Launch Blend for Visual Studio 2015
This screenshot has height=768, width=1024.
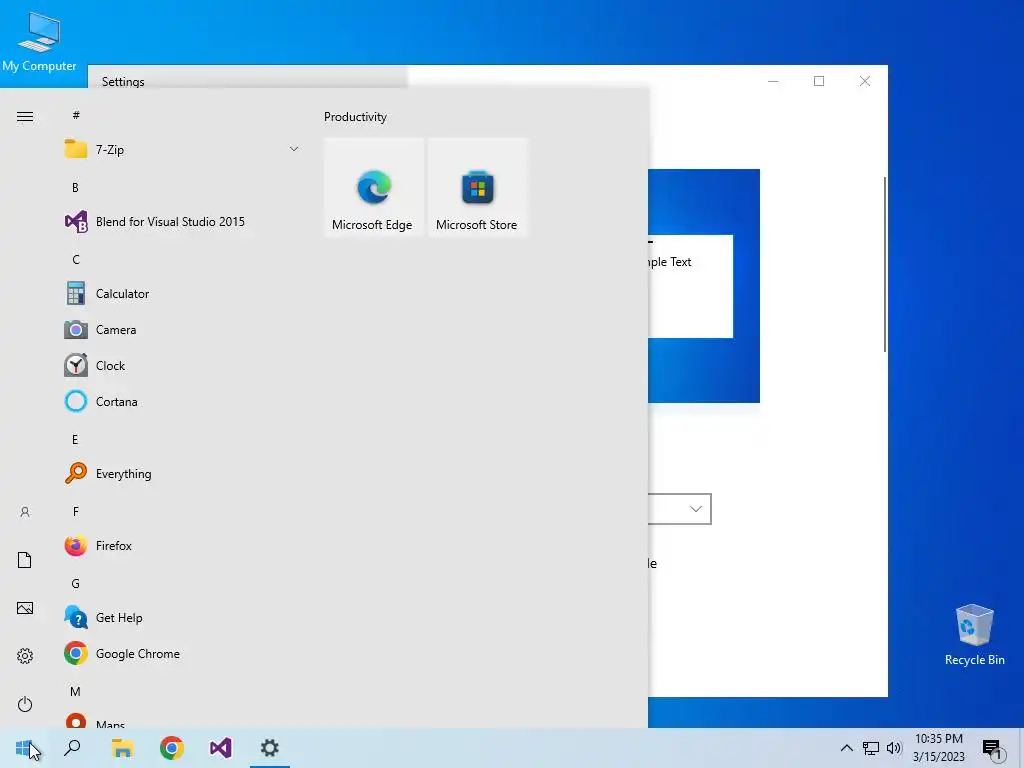[182, 222]
